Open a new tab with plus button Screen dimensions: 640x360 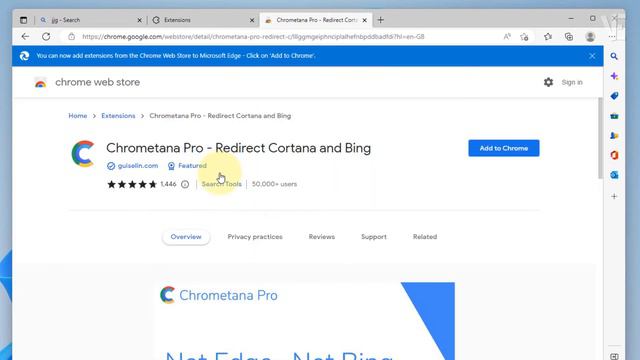(x=380, y=20)
